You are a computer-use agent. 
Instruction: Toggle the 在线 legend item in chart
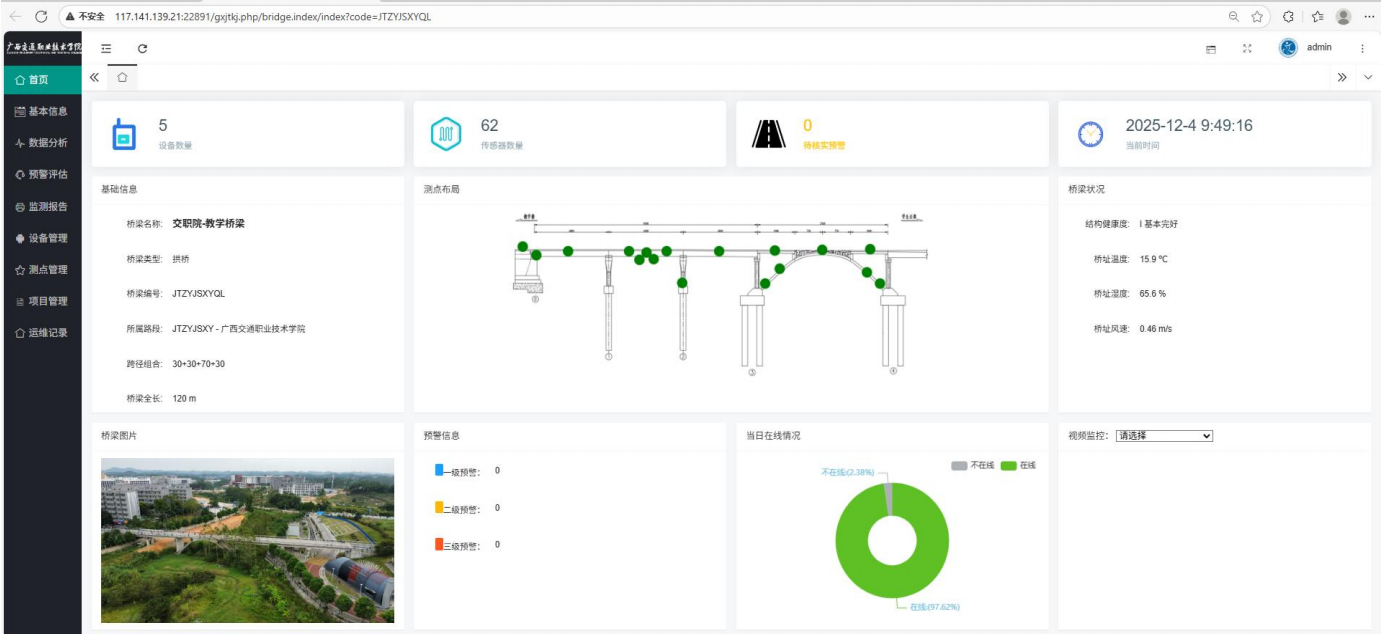(x=1018, y=466)
